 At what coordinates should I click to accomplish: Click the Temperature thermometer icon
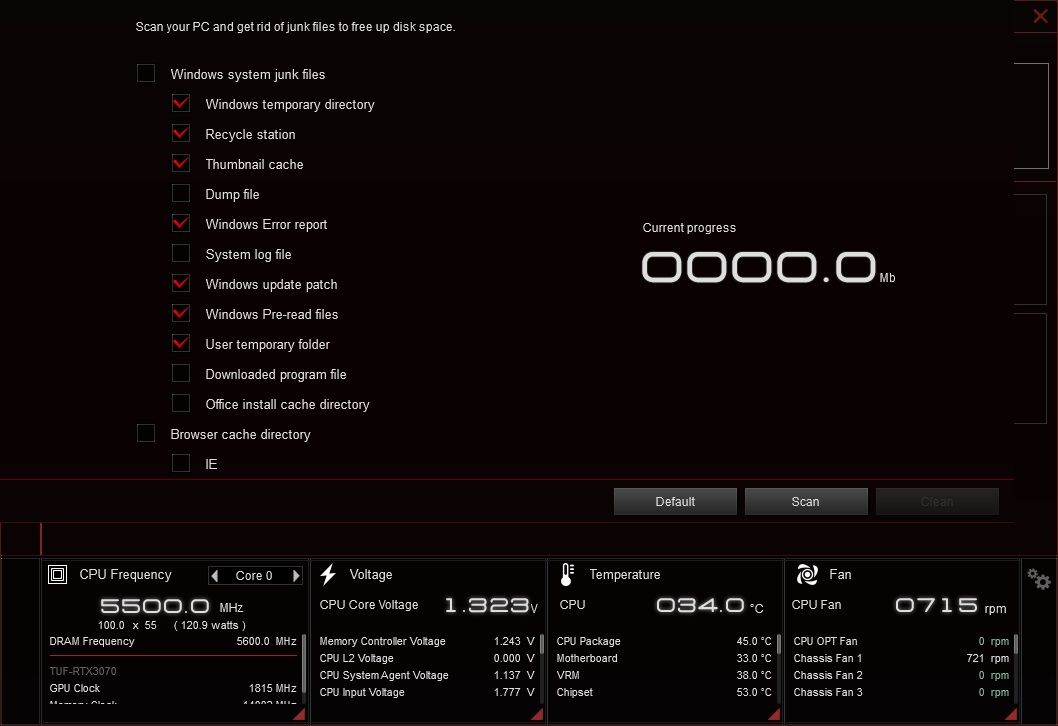click(567, 574)
